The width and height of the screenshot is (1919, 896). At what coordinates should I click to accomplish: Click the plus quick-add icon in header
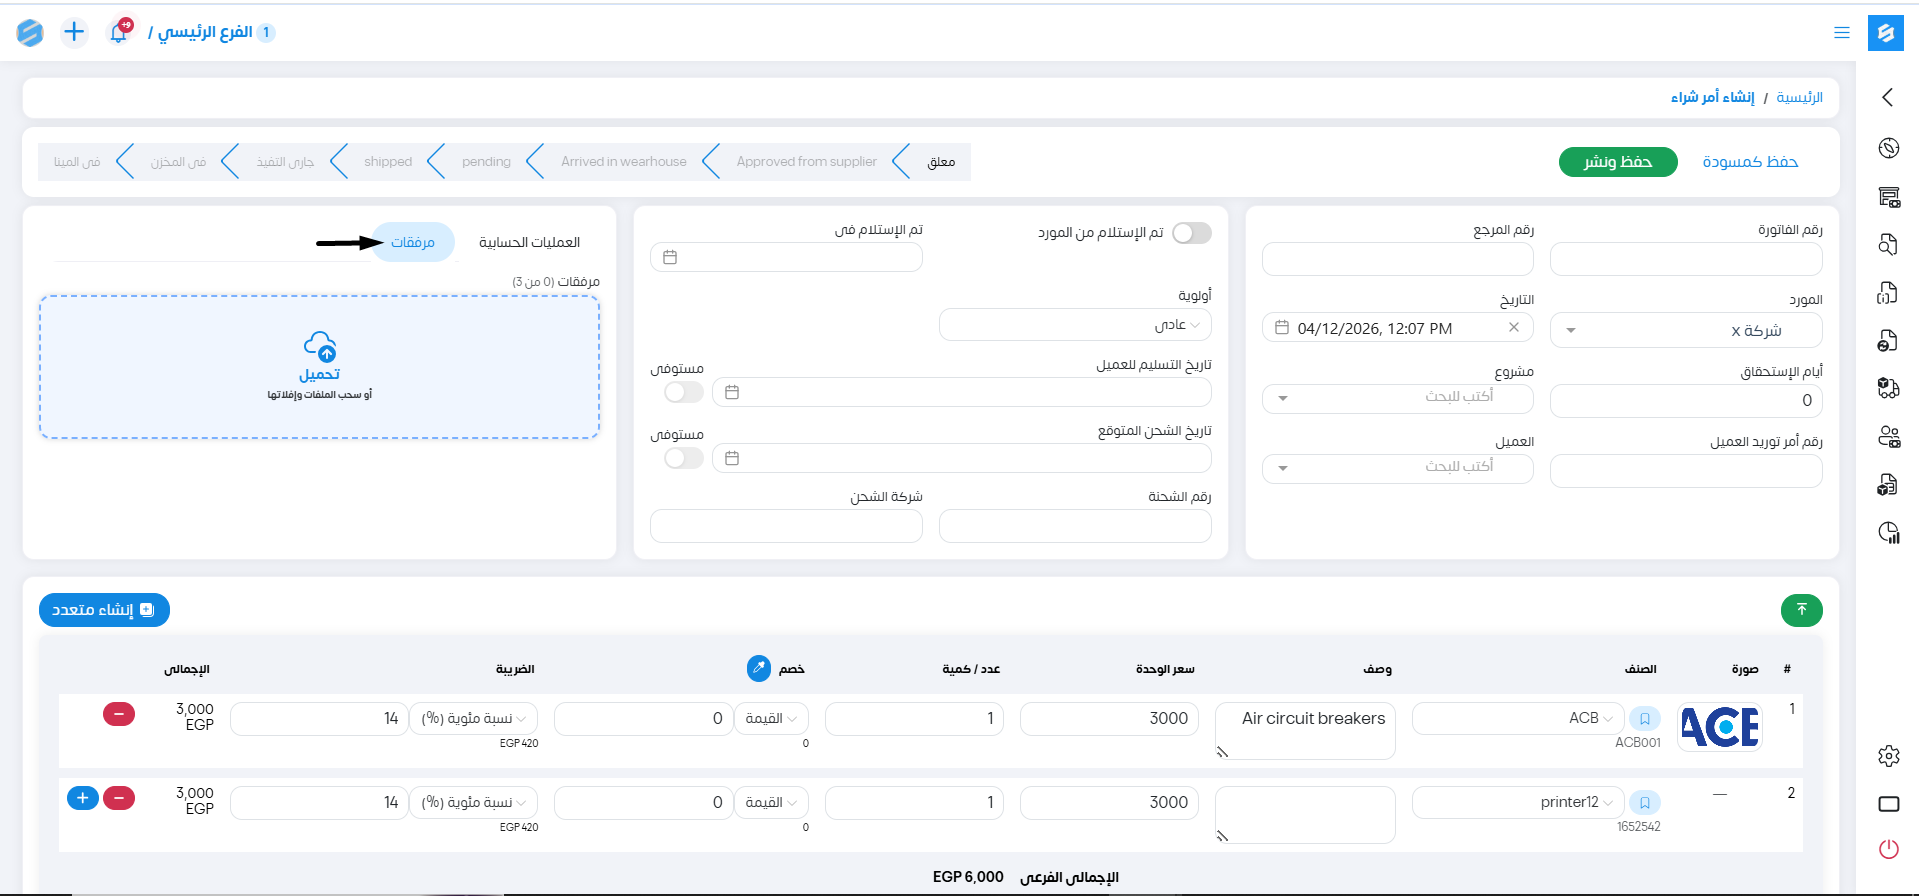74,32
